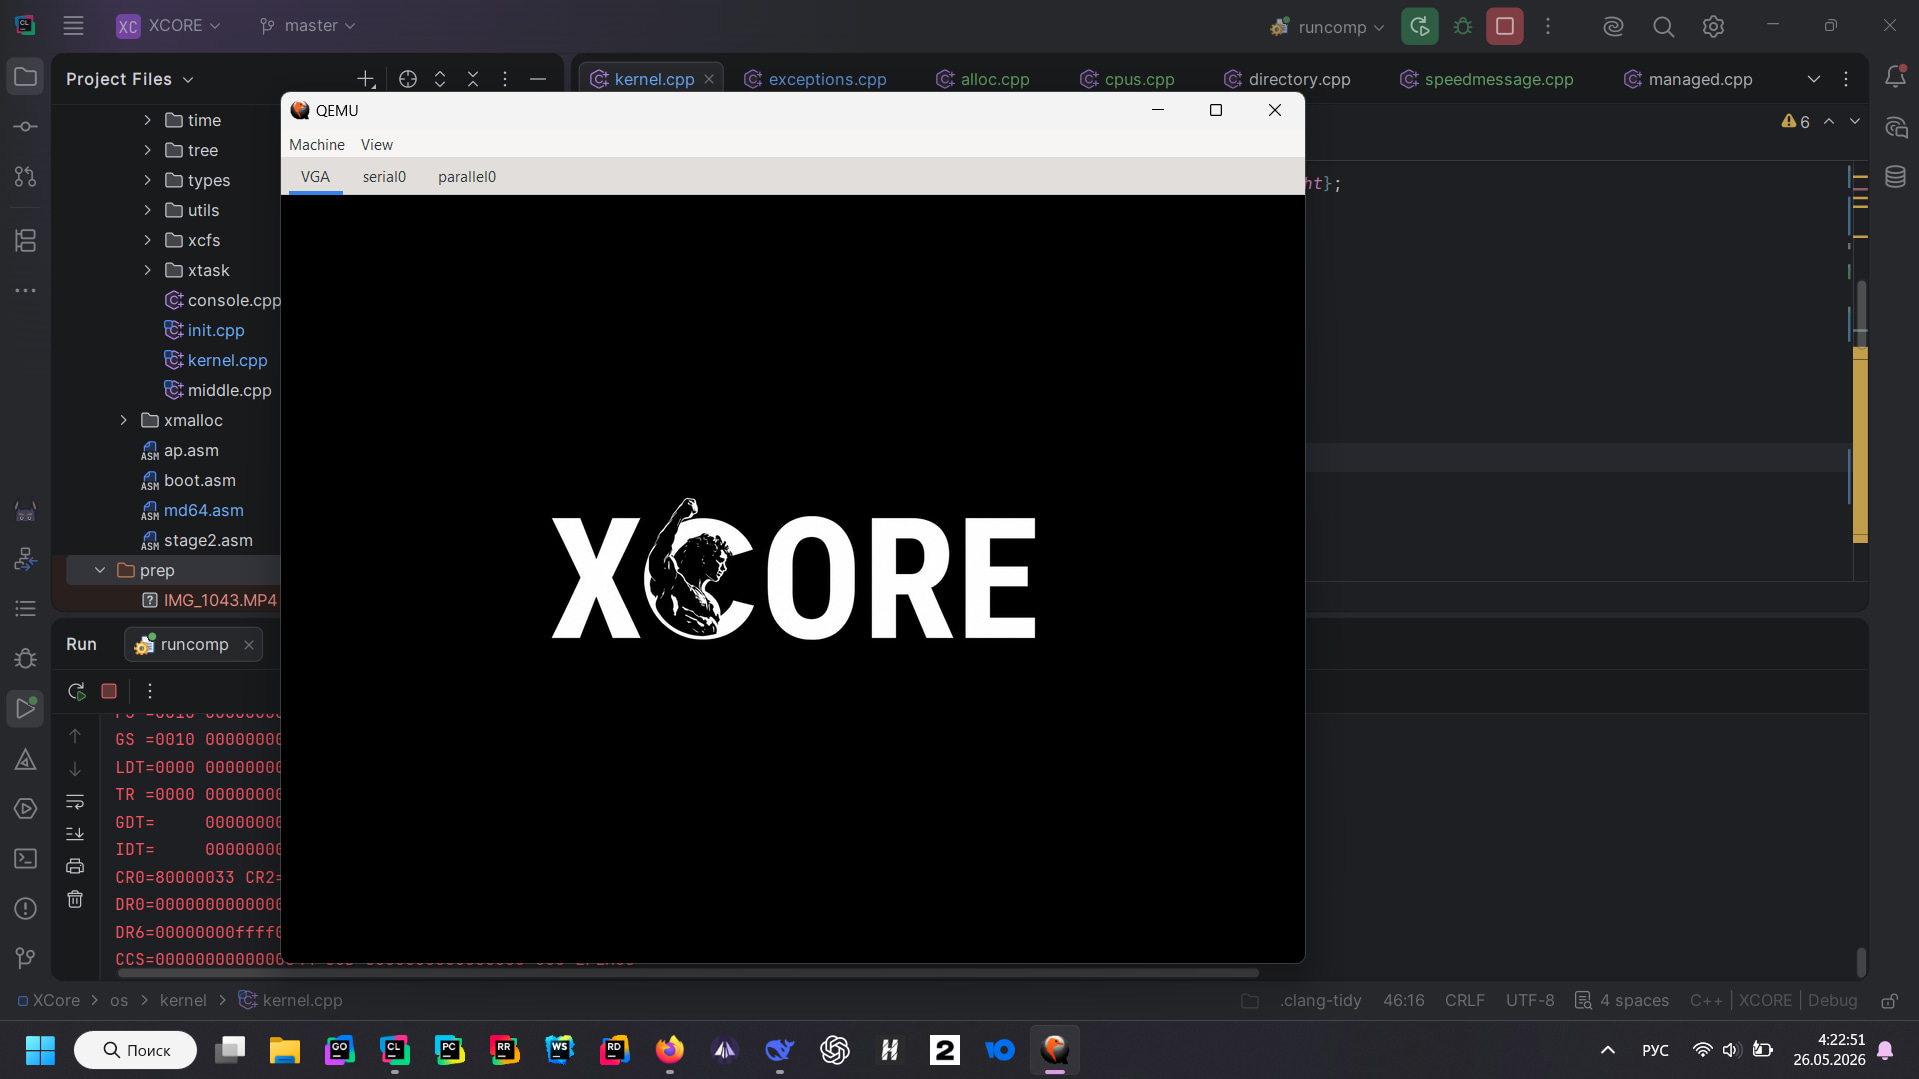Toggle the read-only lock in status bar
Viewport: 1919px width, 1079px height.
click(1889, 1000)
